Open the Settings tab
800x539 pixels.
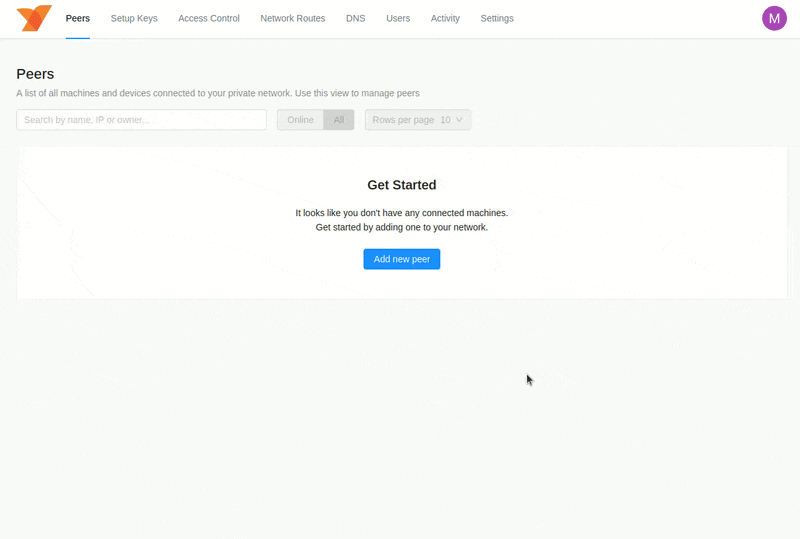[497, 18]
